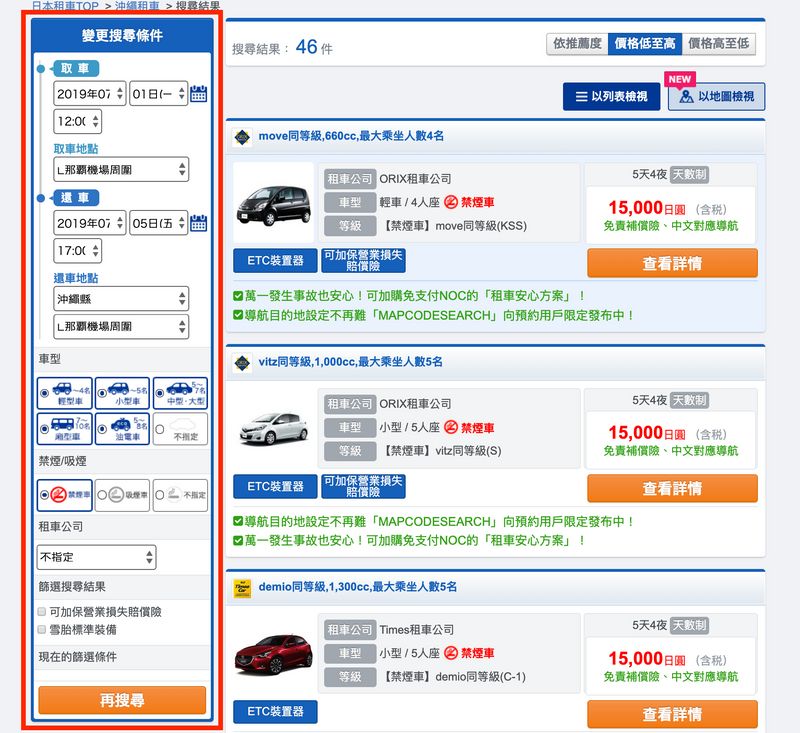Viewport: 800px width, 733px height.
Task: Click the 天數制 badge on move listing
Action: tap(689, 174)
